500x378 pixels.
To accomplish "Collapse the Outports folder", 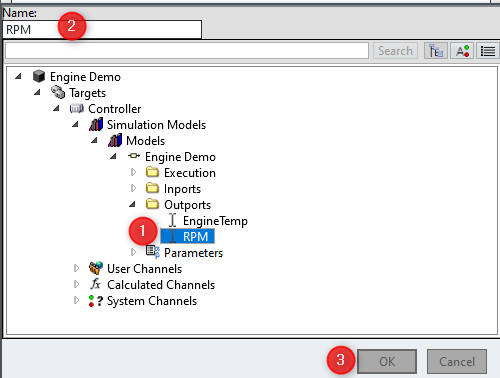I will (x=132, y=204).
